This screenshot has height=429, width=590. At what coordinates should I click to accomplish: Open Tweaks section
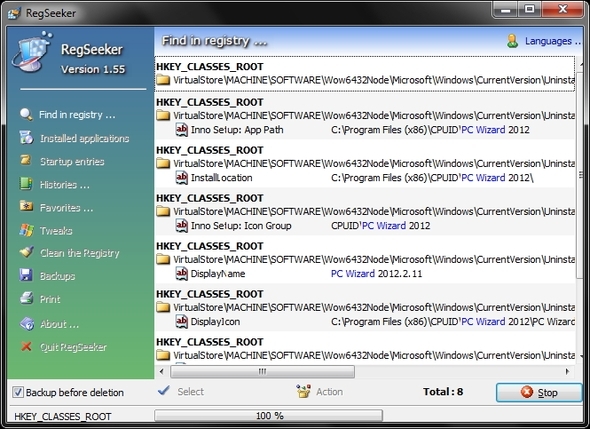[56, 230]
